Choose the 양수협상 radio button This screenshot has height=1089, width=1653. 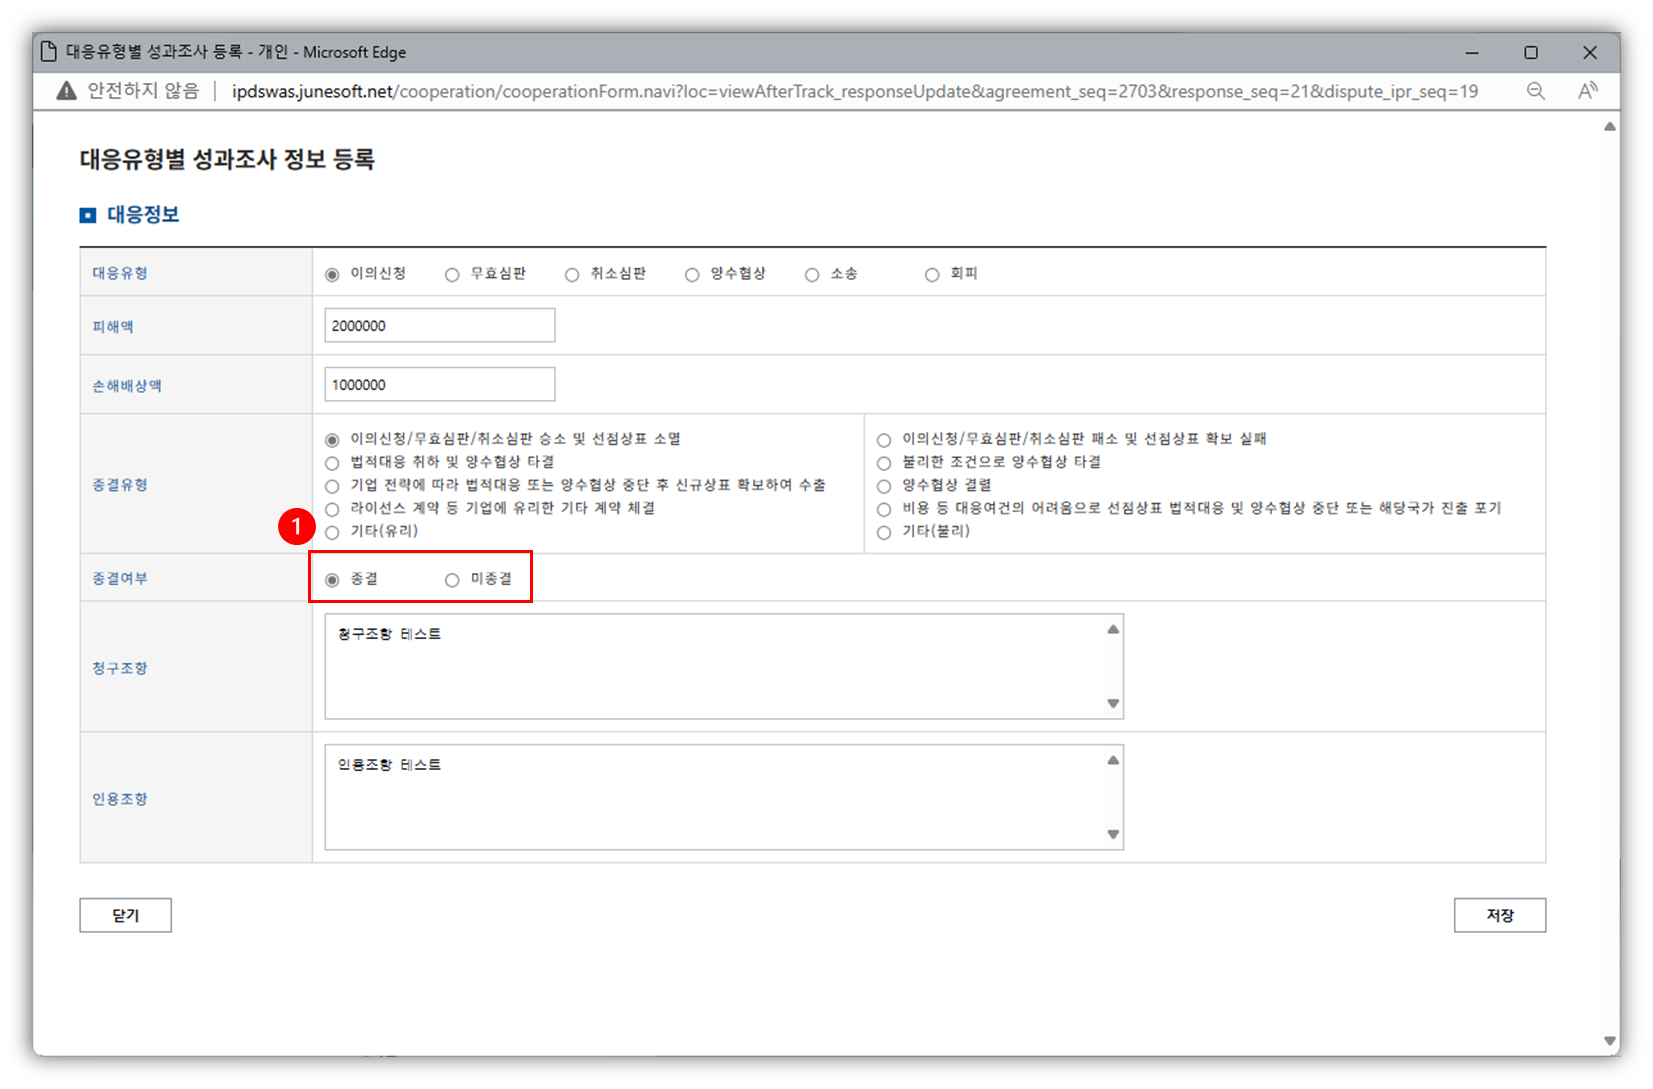click(x=692, y=275)
